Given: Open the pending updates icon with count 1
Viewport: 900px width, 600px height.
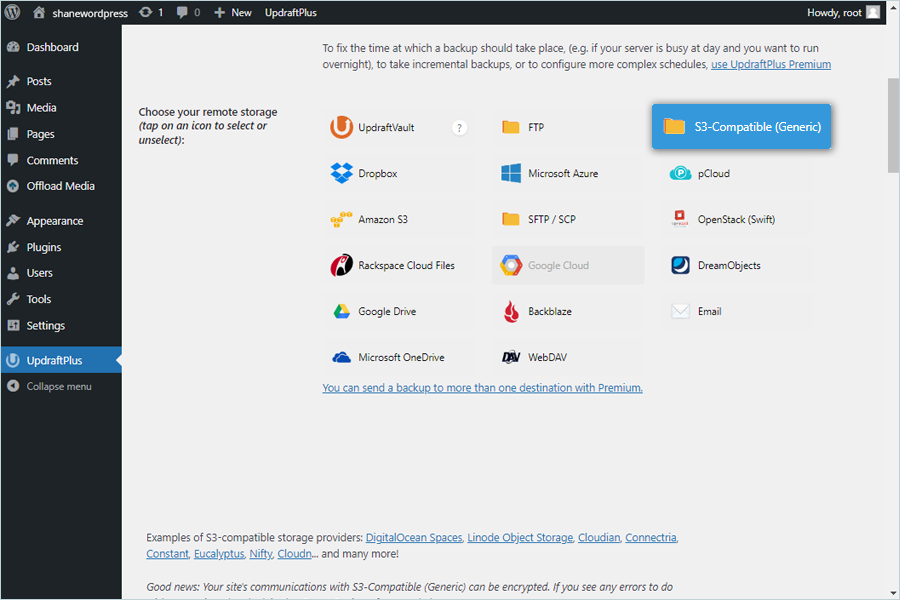Looking at the screenshot, I should coord(151,12).
